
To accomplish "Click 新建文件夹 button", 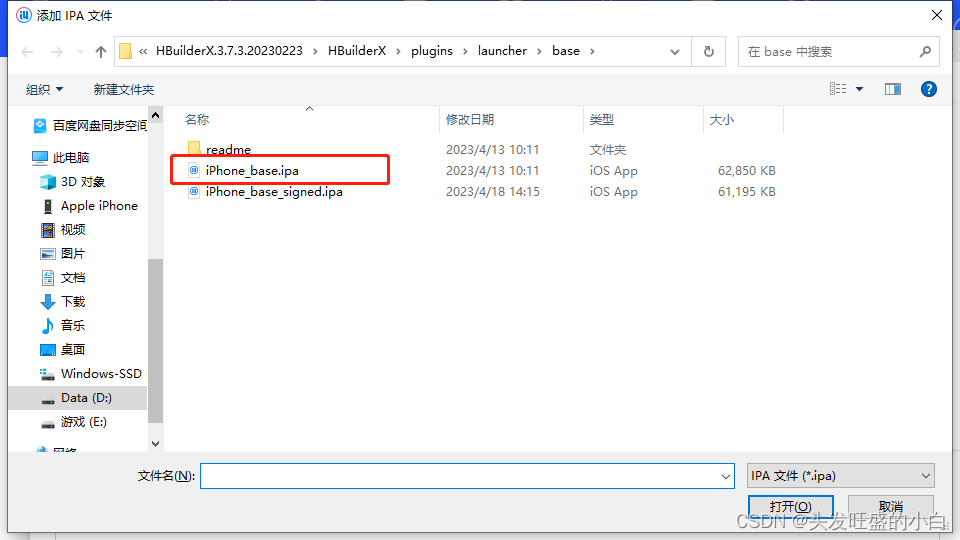I will click(x=124, y=89).
